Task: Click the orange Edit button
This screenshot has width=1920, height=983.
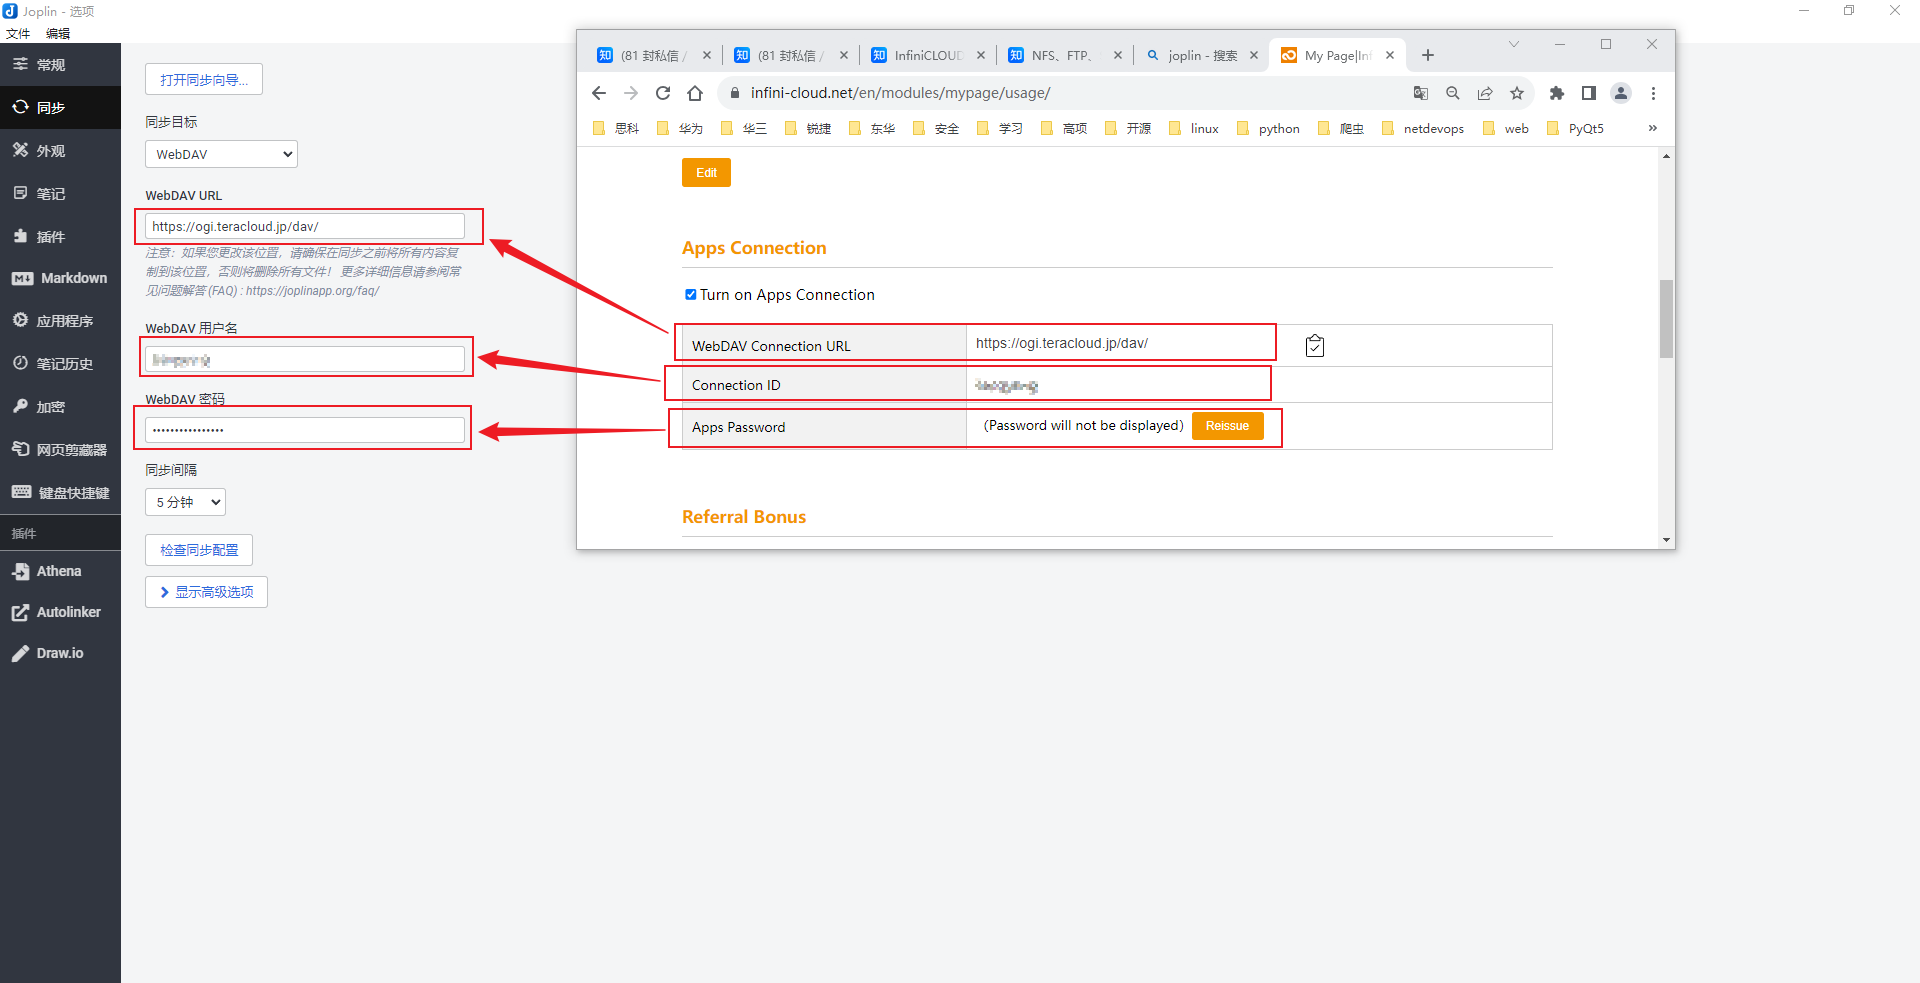Action: tap(706, 172)
